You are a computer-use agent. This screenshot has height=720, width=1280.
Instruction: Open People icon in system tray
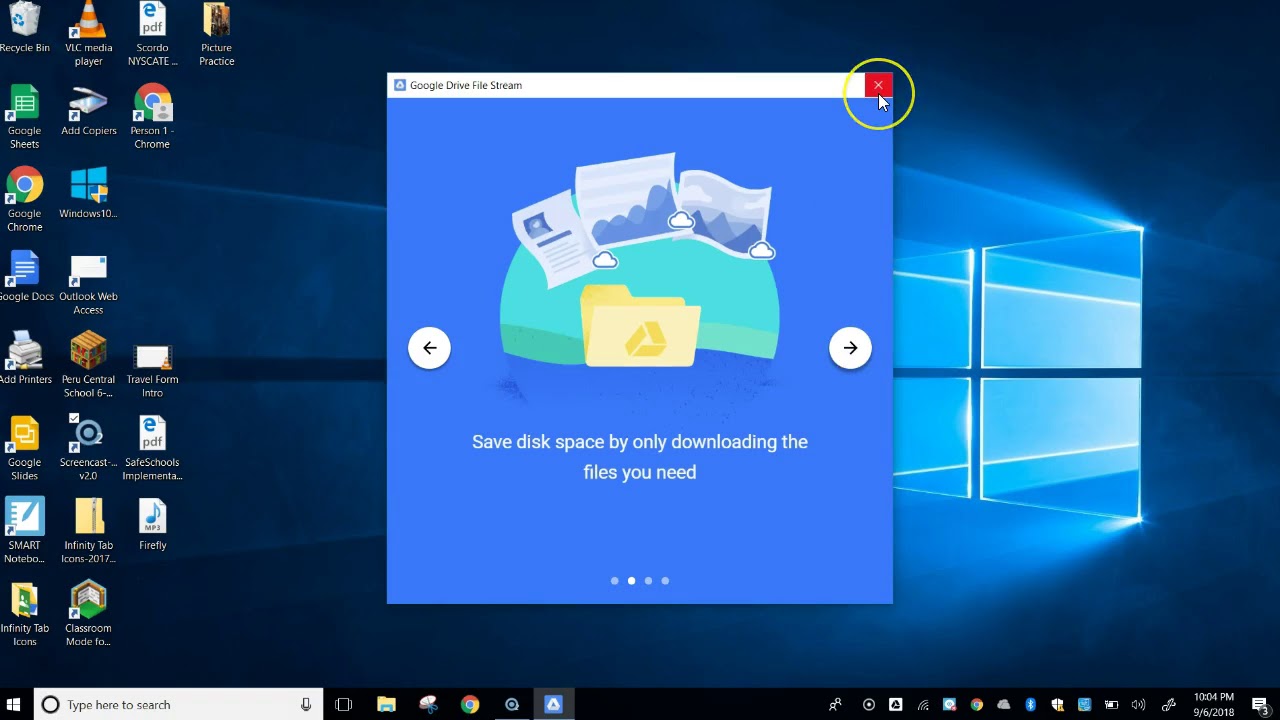point(835,705)
